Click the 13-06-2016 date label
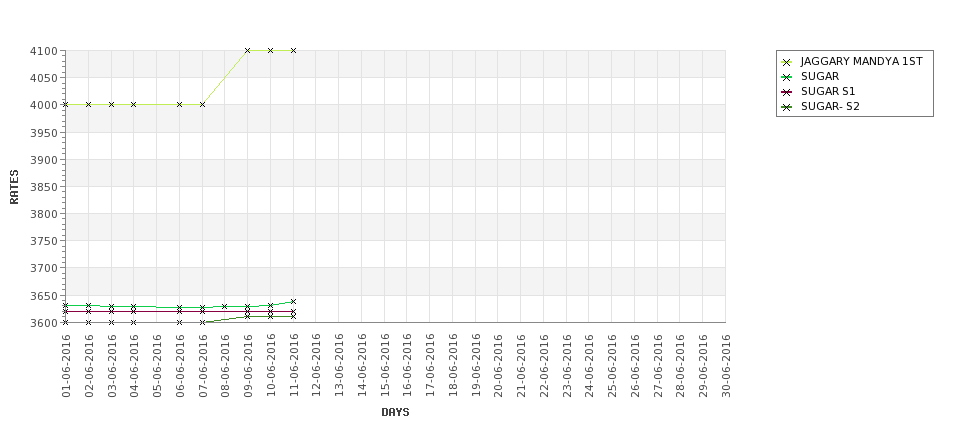 click(x=339, y=366)
